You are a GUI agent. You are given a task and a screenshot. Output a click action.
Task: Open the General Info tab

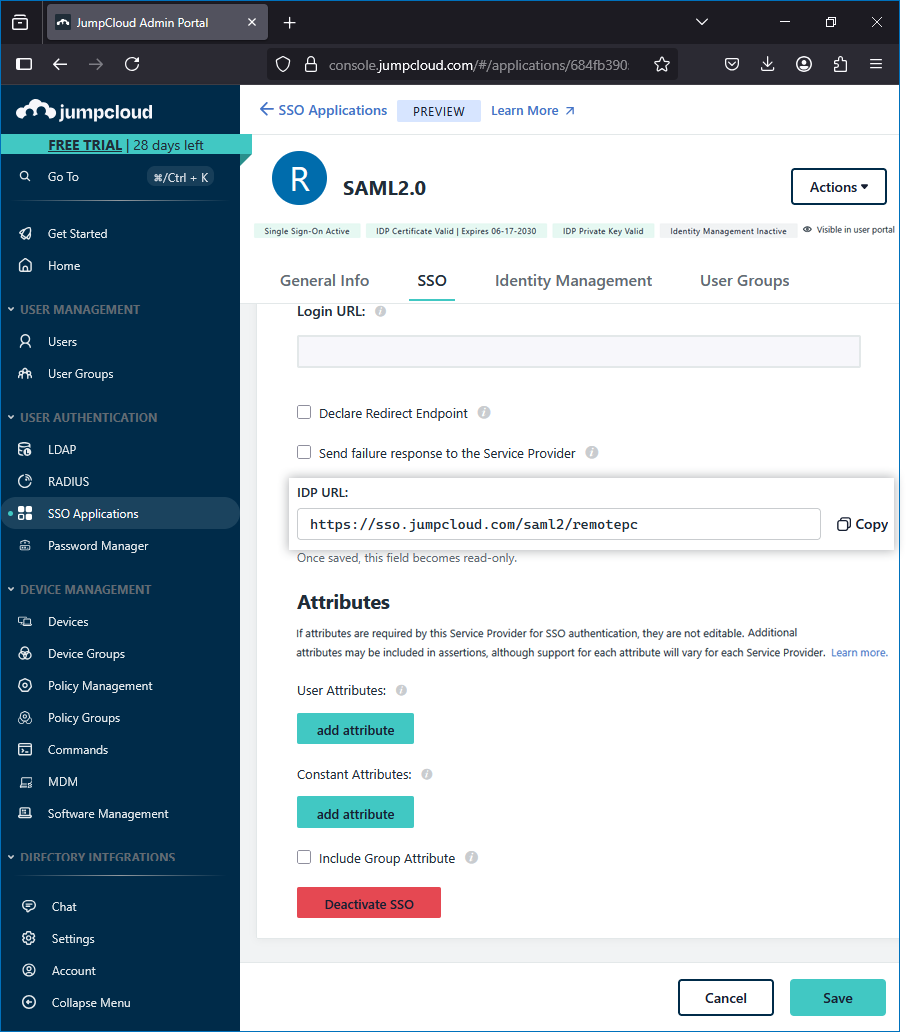coord(324,281)
